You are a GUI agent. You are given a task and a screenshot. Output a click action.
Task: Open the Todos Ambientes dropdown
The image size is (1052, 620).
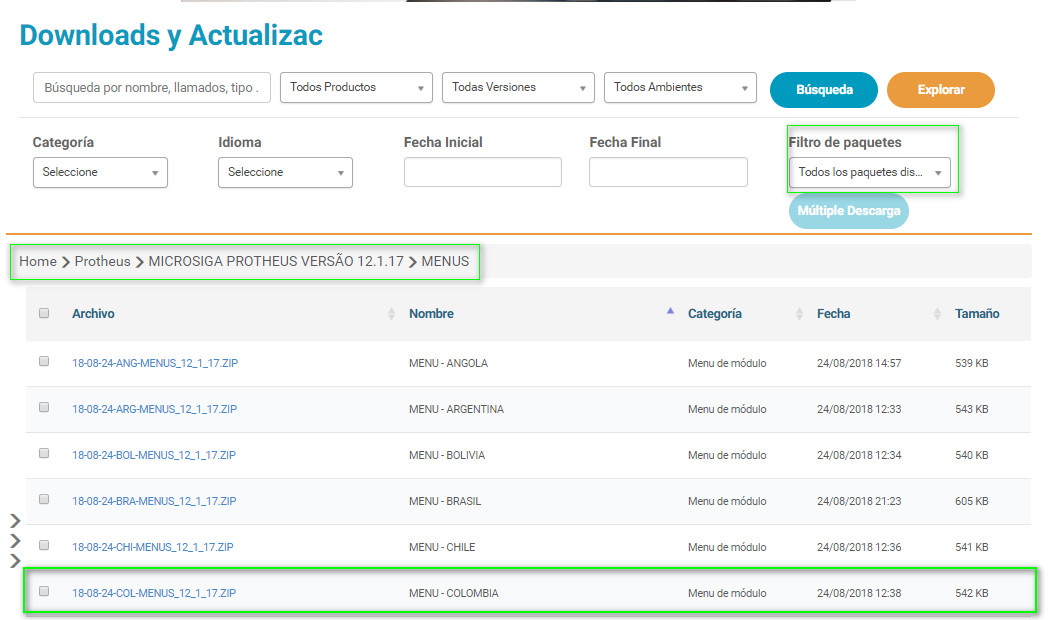[680, 88]
